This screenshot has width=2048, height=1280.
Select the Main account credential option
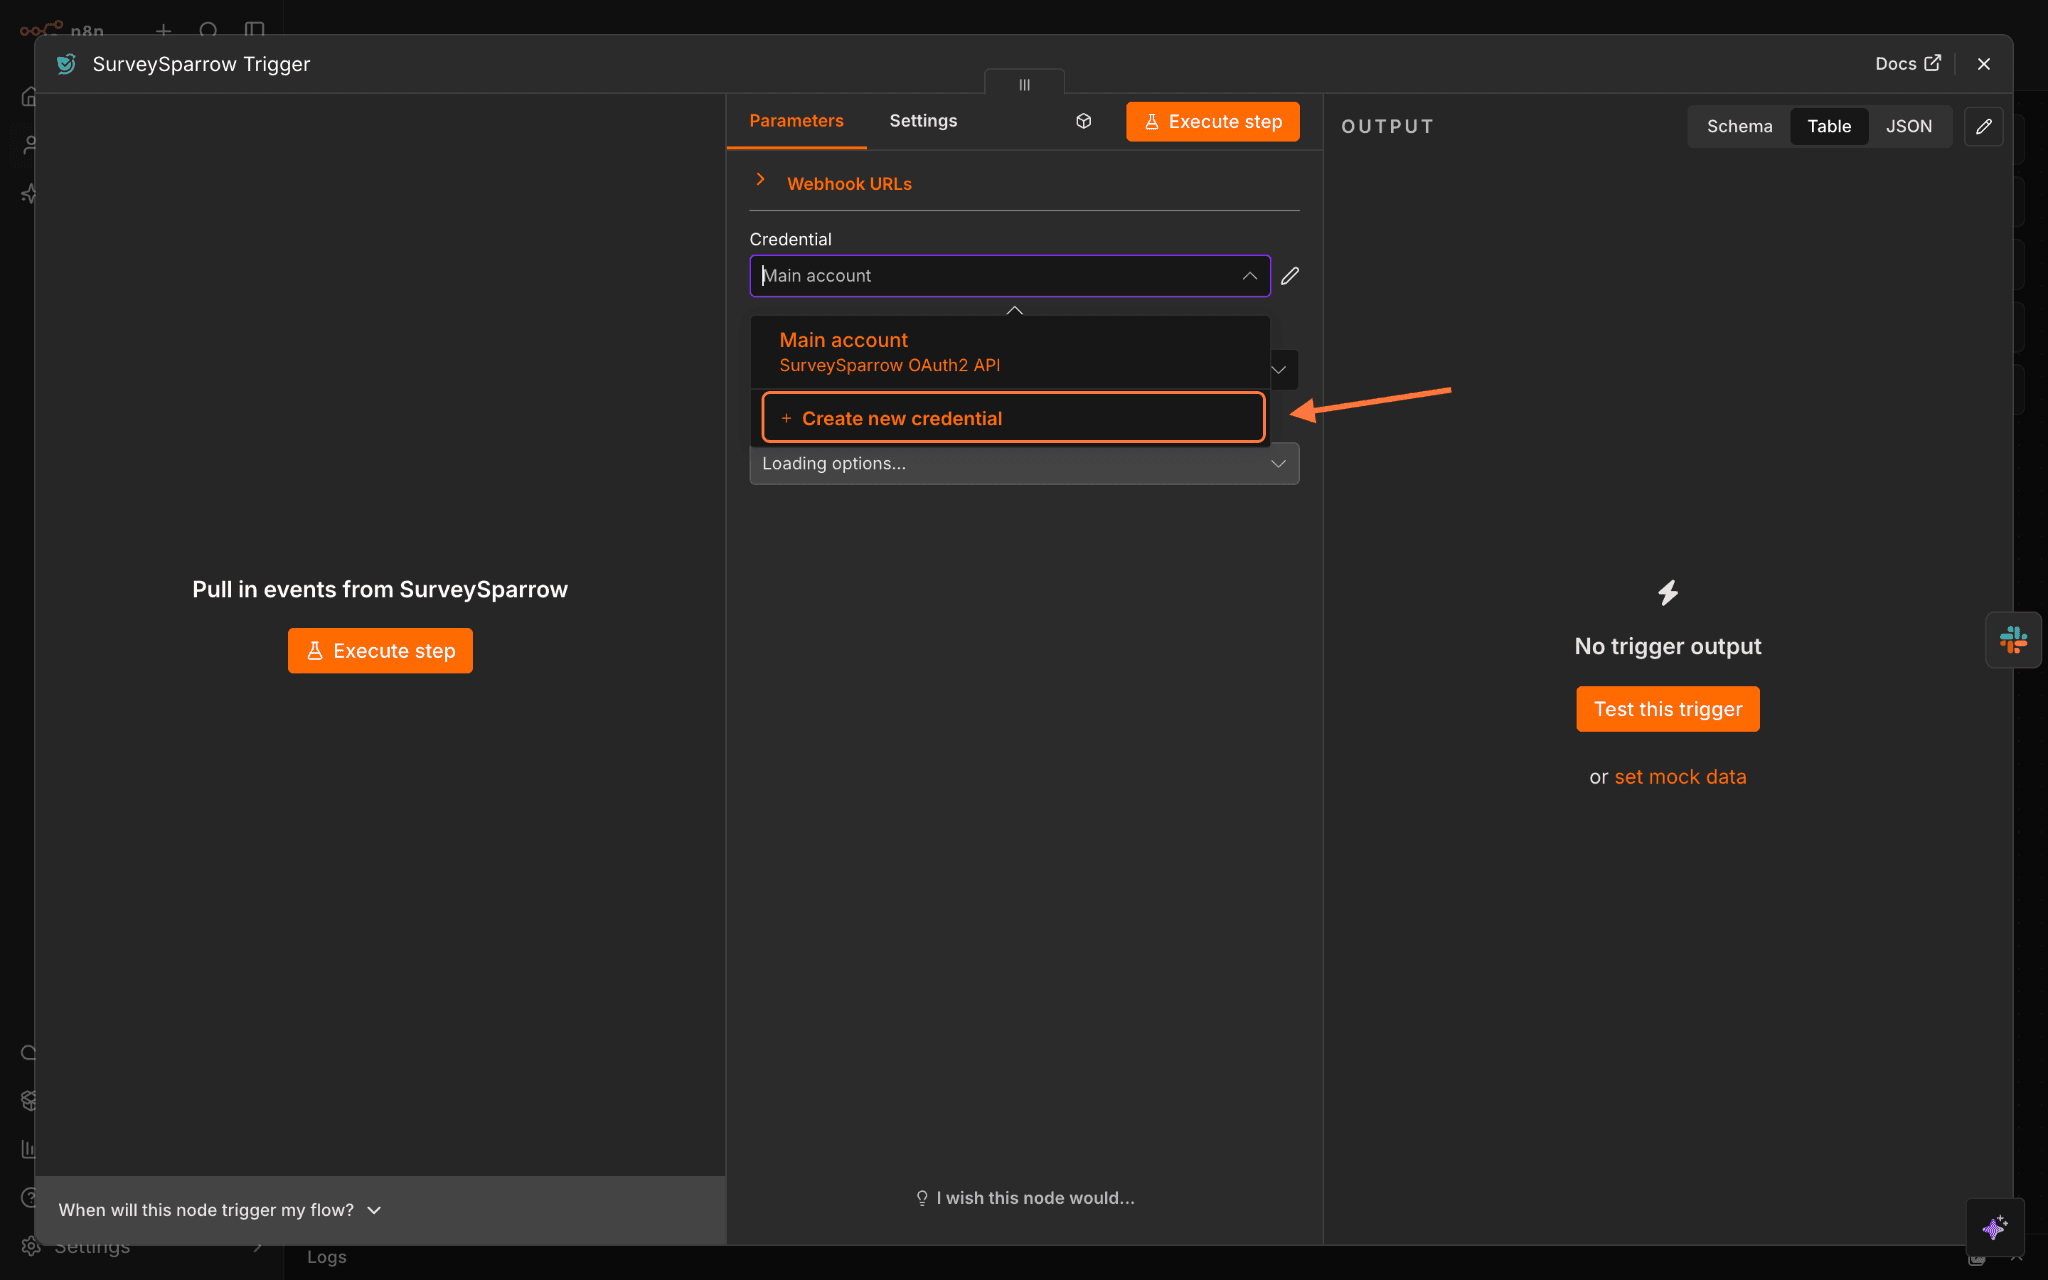(1010, 352)
